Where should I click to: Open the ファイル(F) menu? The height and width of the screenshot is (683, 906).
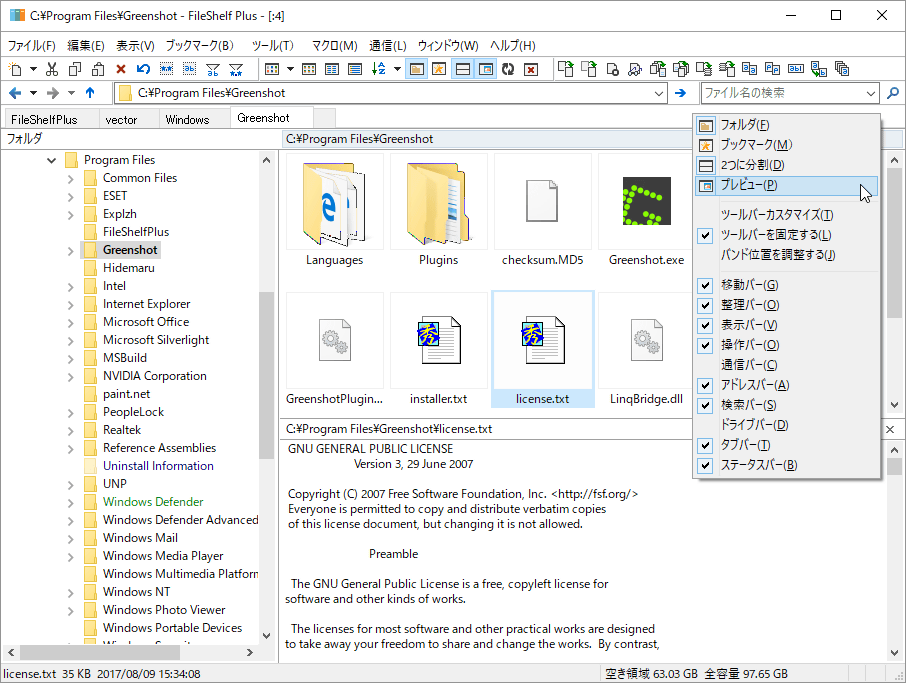click(x=32, y=46)
